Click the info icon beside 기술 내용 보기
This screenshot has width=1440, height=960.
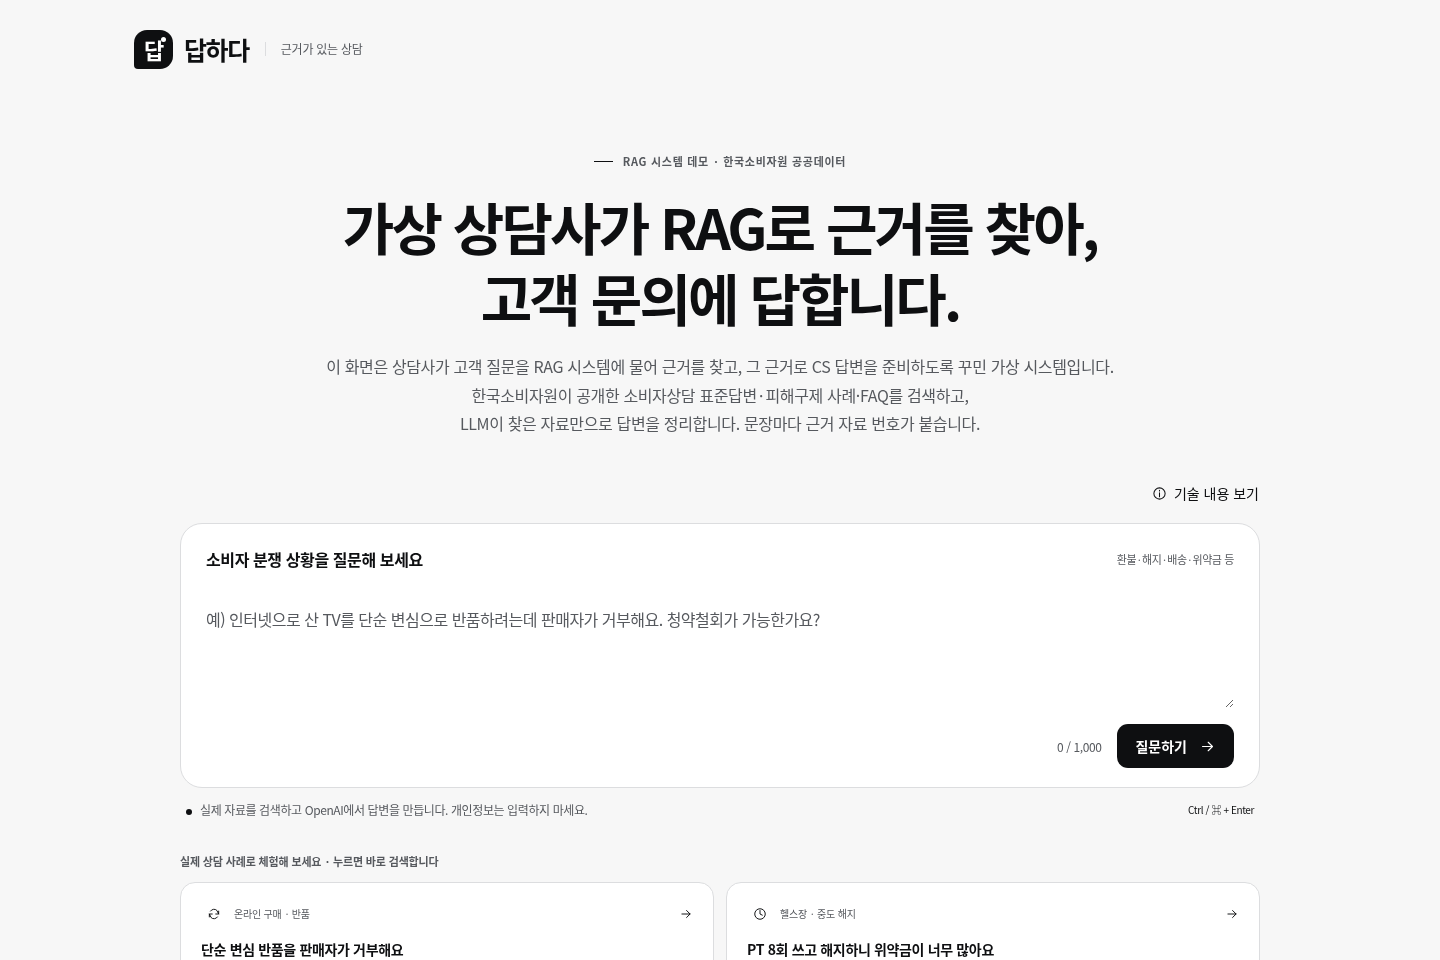[1159, 494]
